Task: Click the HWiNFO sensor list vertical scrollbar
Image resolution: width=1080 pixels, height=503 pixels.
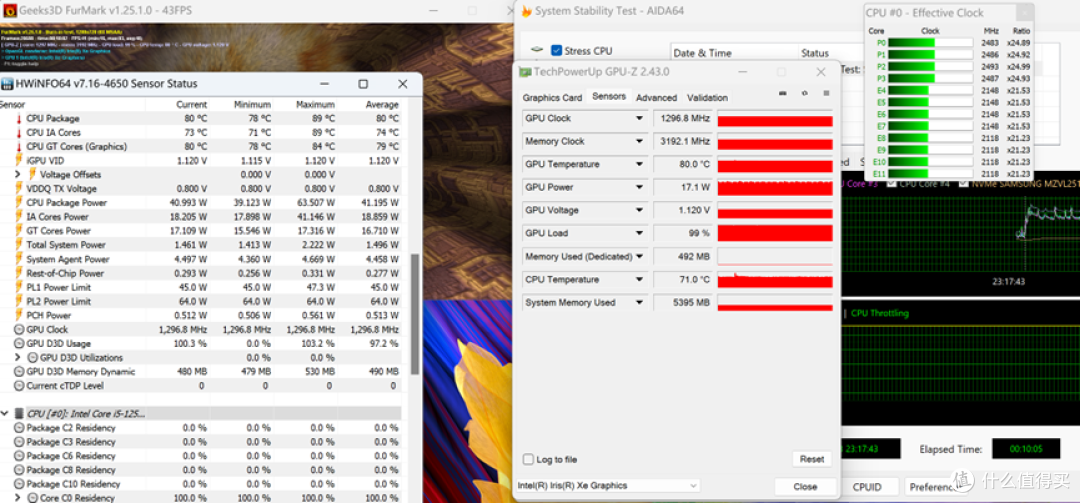Action: (415, 290)
